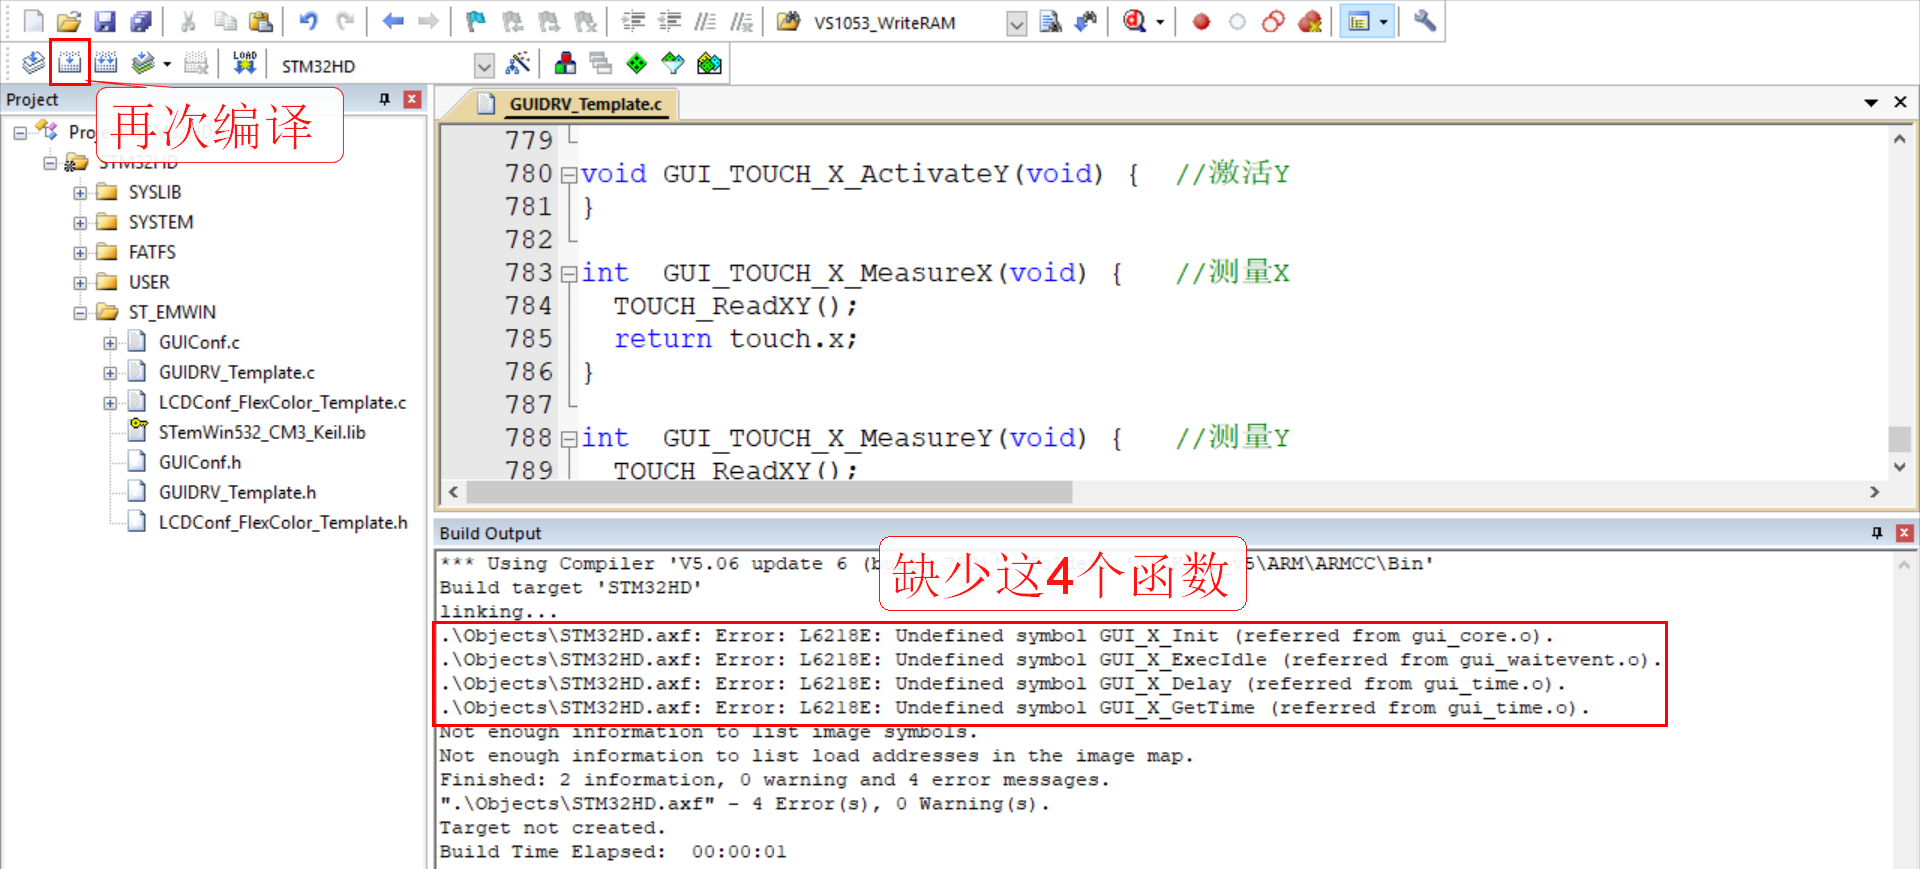Open the find text dropdown VS1053_WriteRAM
The height and width of the screenshot is (869, 1920).
[x=1016, y=23]
